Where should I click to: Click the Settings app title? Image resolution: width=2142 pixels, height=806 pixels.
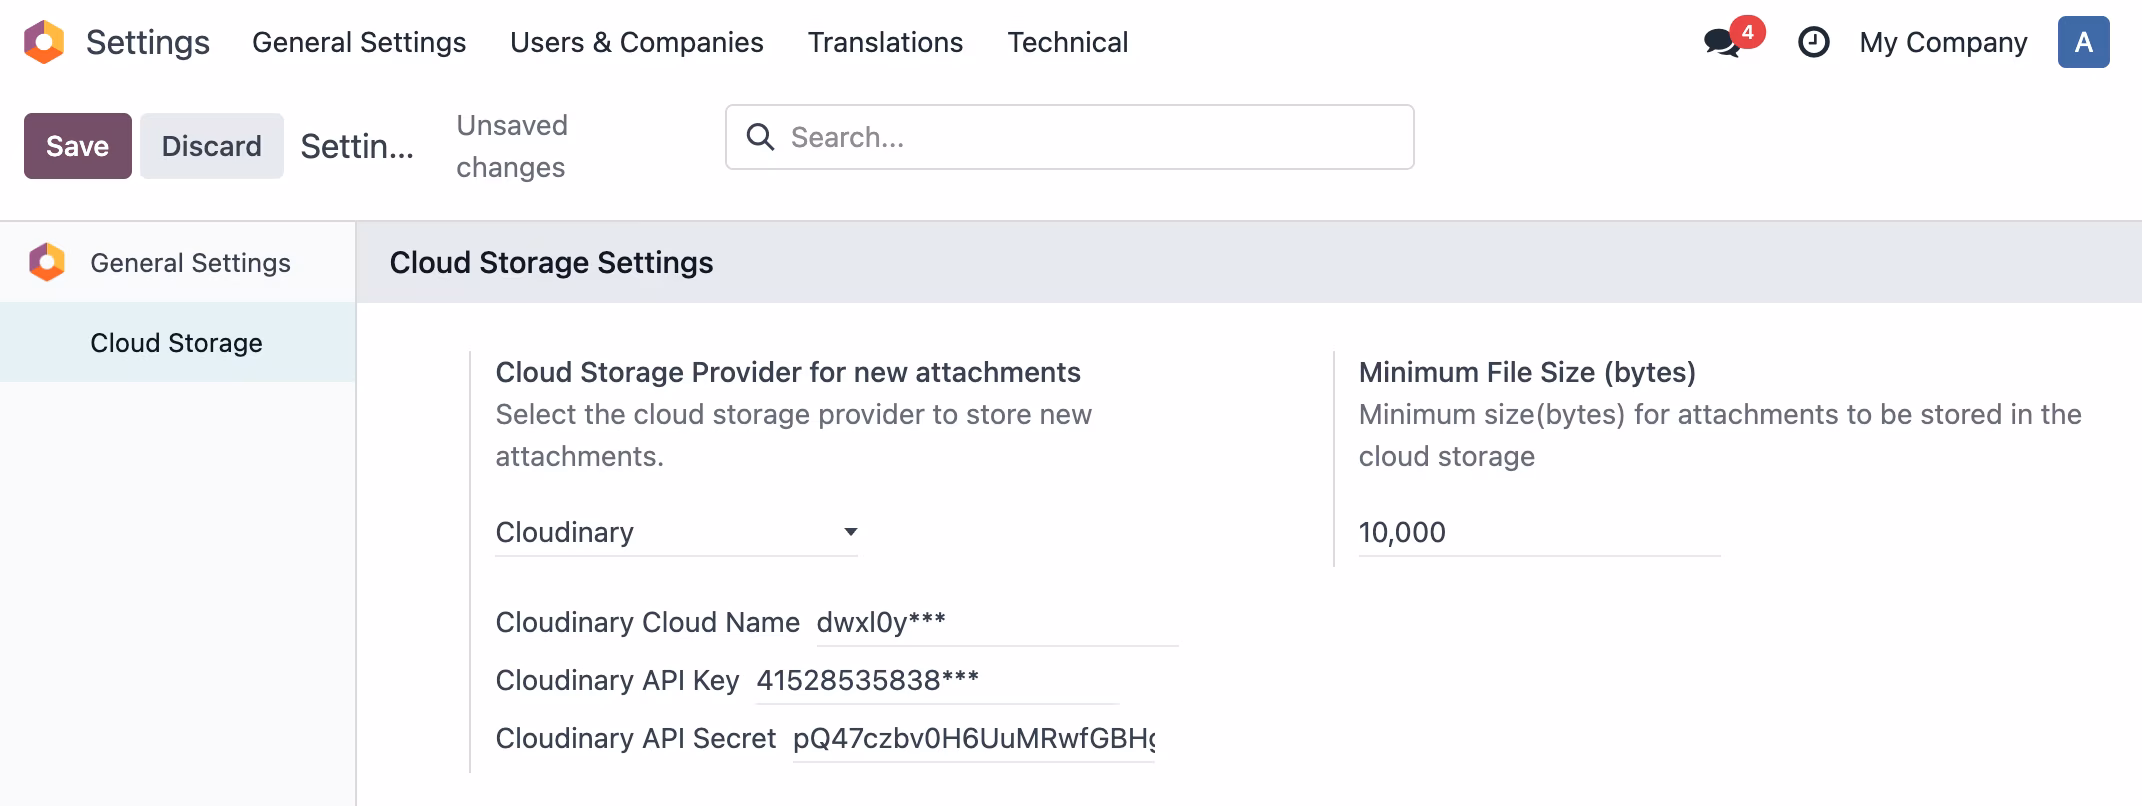pos(148,42)
